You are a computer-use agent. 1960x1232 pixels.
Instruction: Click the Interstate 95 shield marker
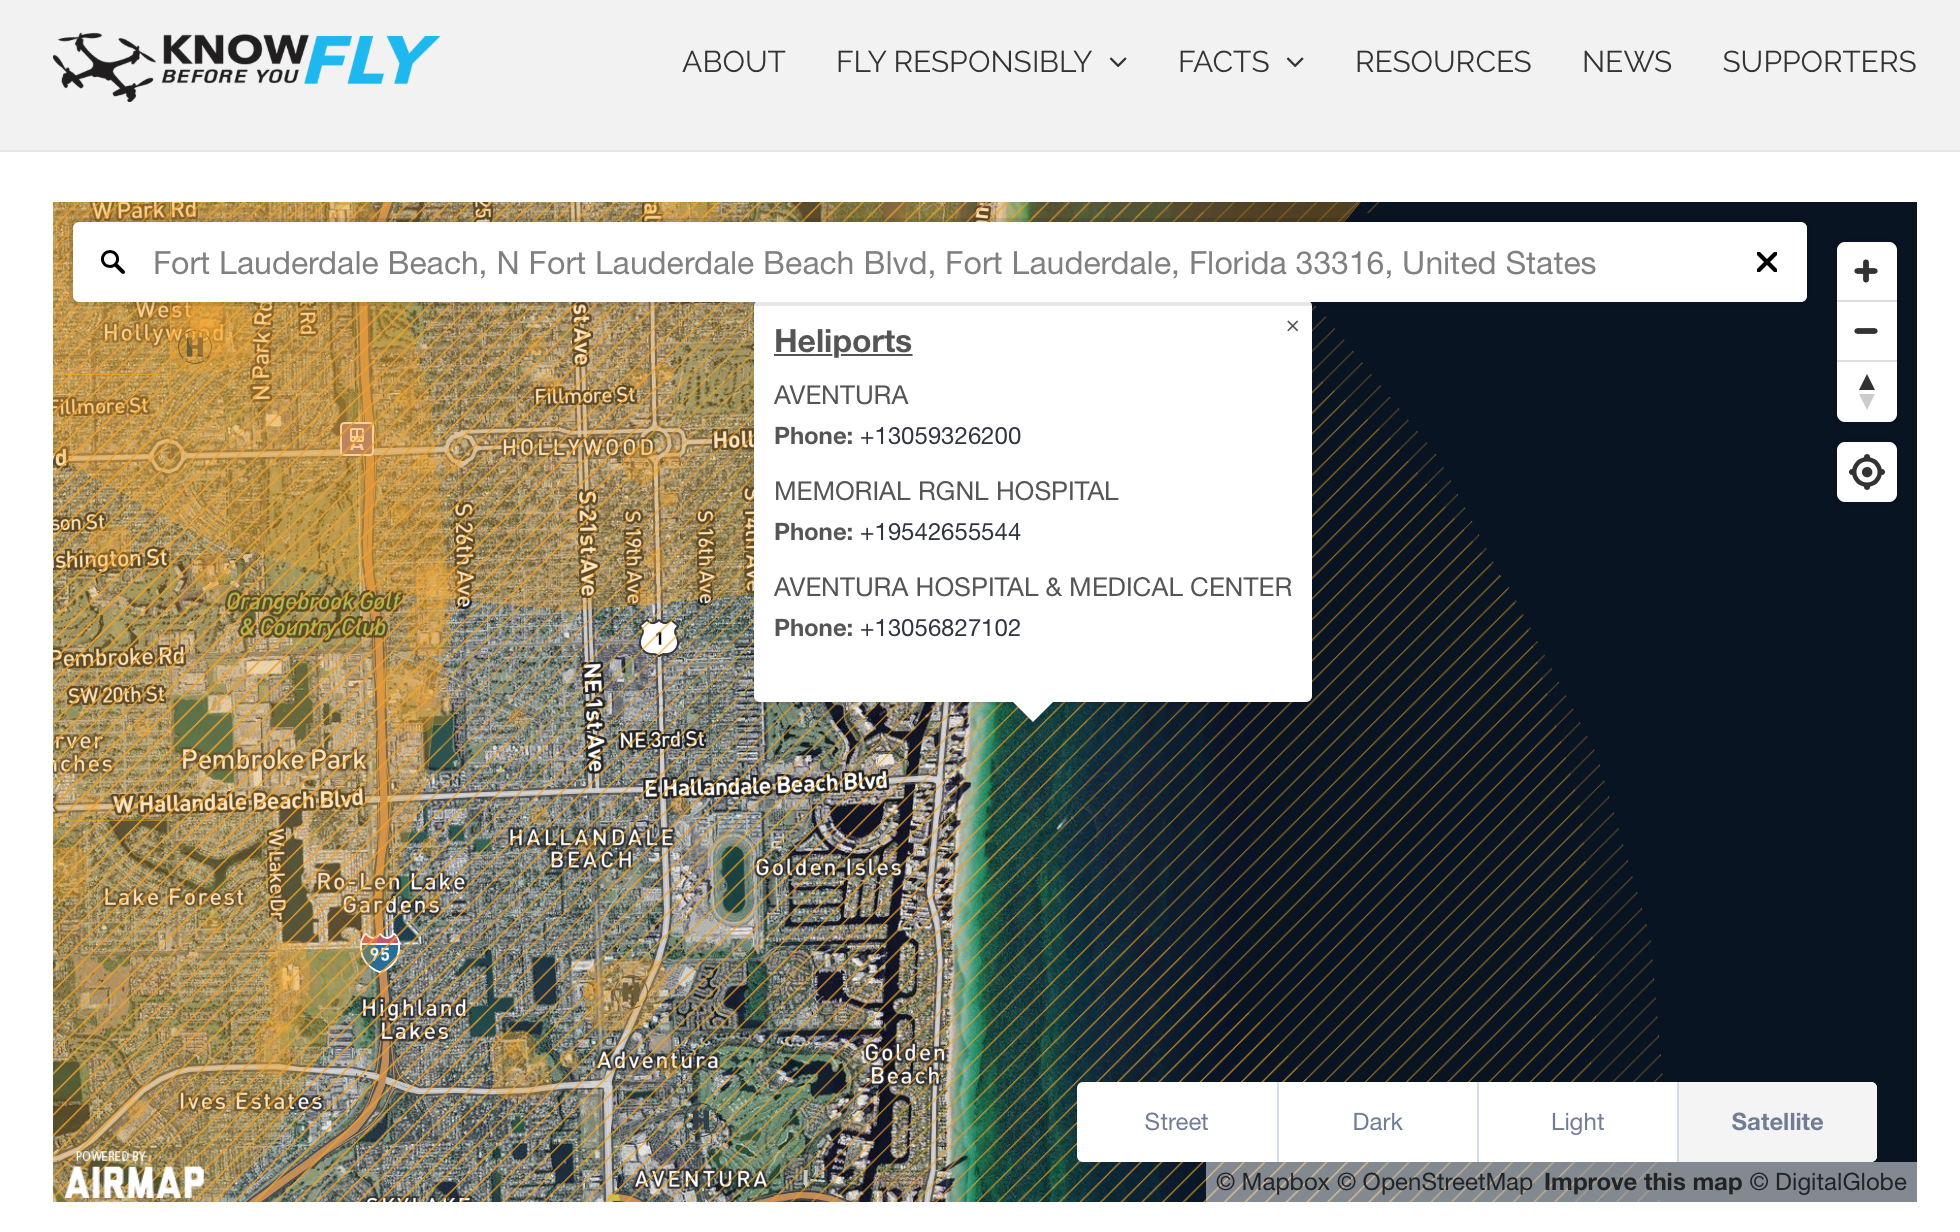[380, 952]
